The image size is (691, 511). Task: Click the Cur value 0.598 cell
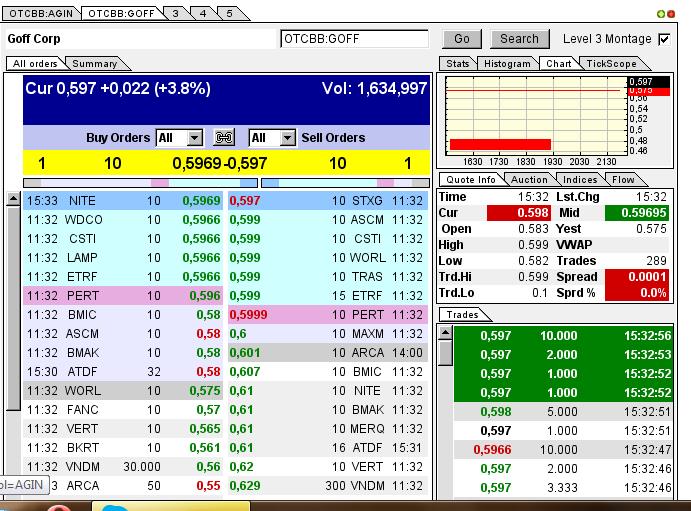click(x=519, y=213)
